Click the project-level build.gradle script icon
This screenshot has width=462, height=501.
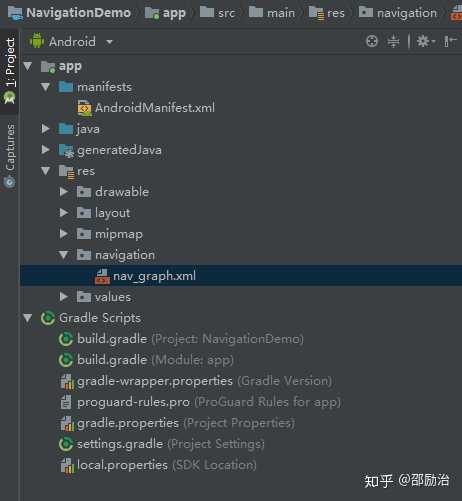click(66, 339)
